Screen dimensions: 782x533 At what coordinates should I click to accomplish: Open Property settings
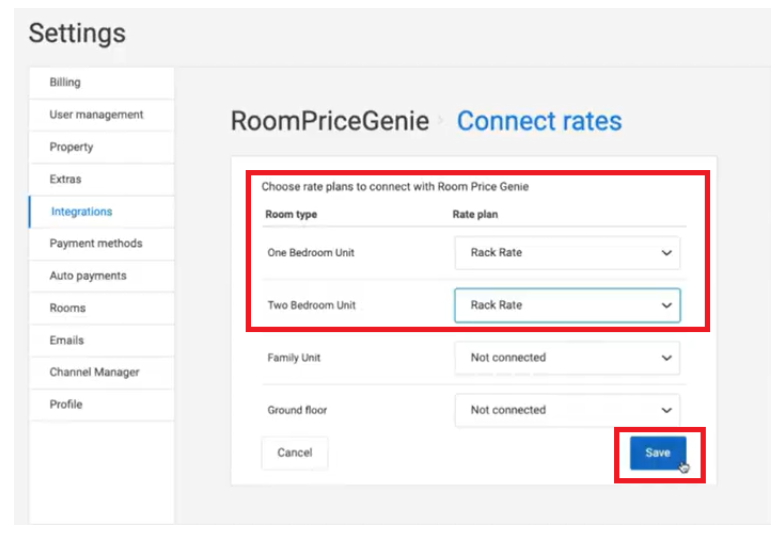pos(71,147)
